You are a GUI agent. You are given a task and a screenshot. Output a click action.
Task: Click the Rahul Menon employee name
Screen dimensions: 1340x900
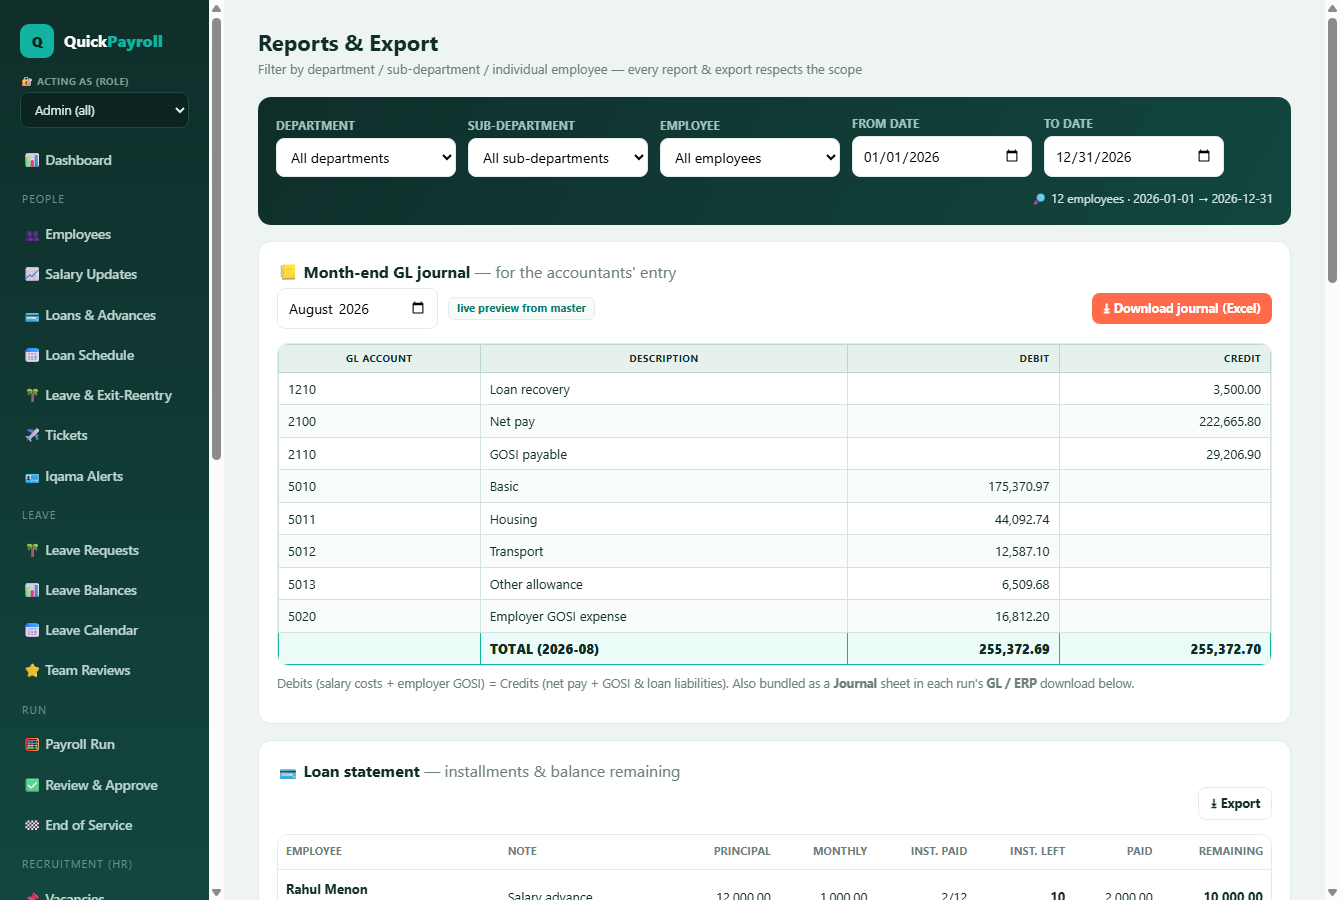click(x=327, y=889)
